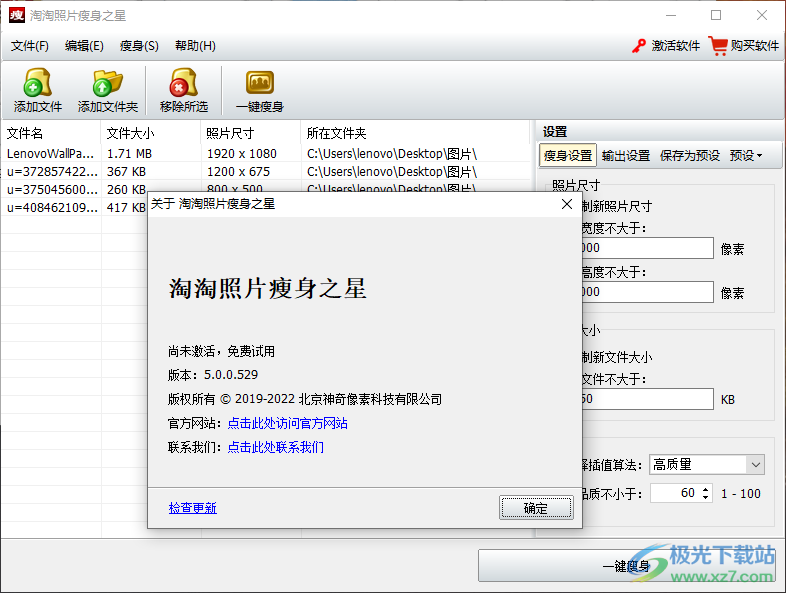Open the 文件(F) menu
This screenshot has width=786, height=593.
point(30,46)
